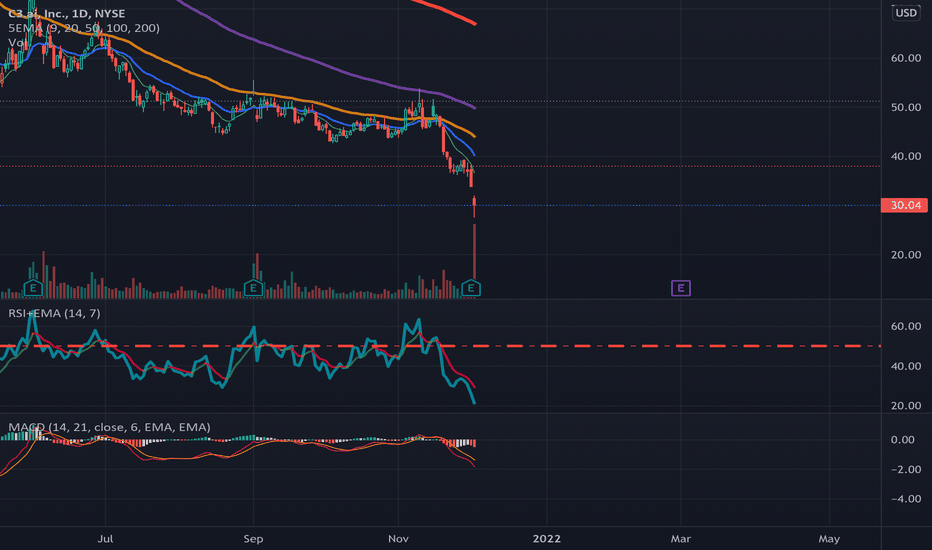Click the earnings marker near July
This screenshot has height=550, width=932.
click(33, 288)
